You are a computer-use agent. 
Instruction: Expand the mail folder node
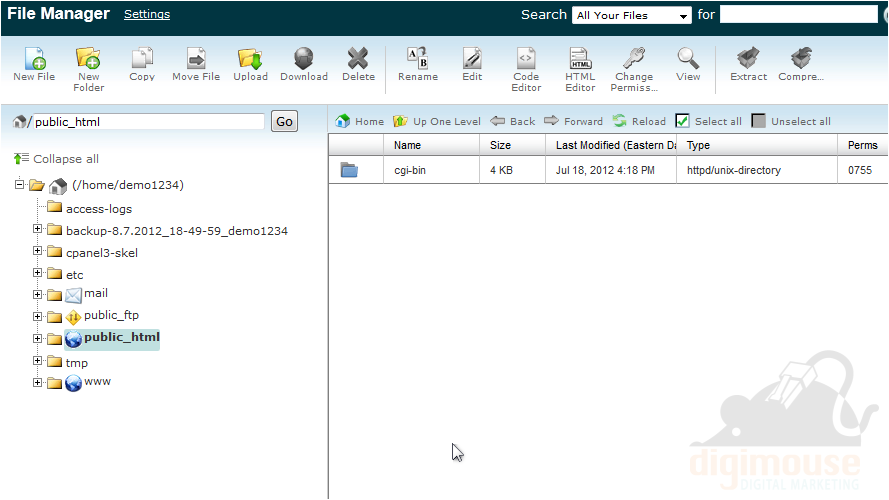[x=37, y=295]
